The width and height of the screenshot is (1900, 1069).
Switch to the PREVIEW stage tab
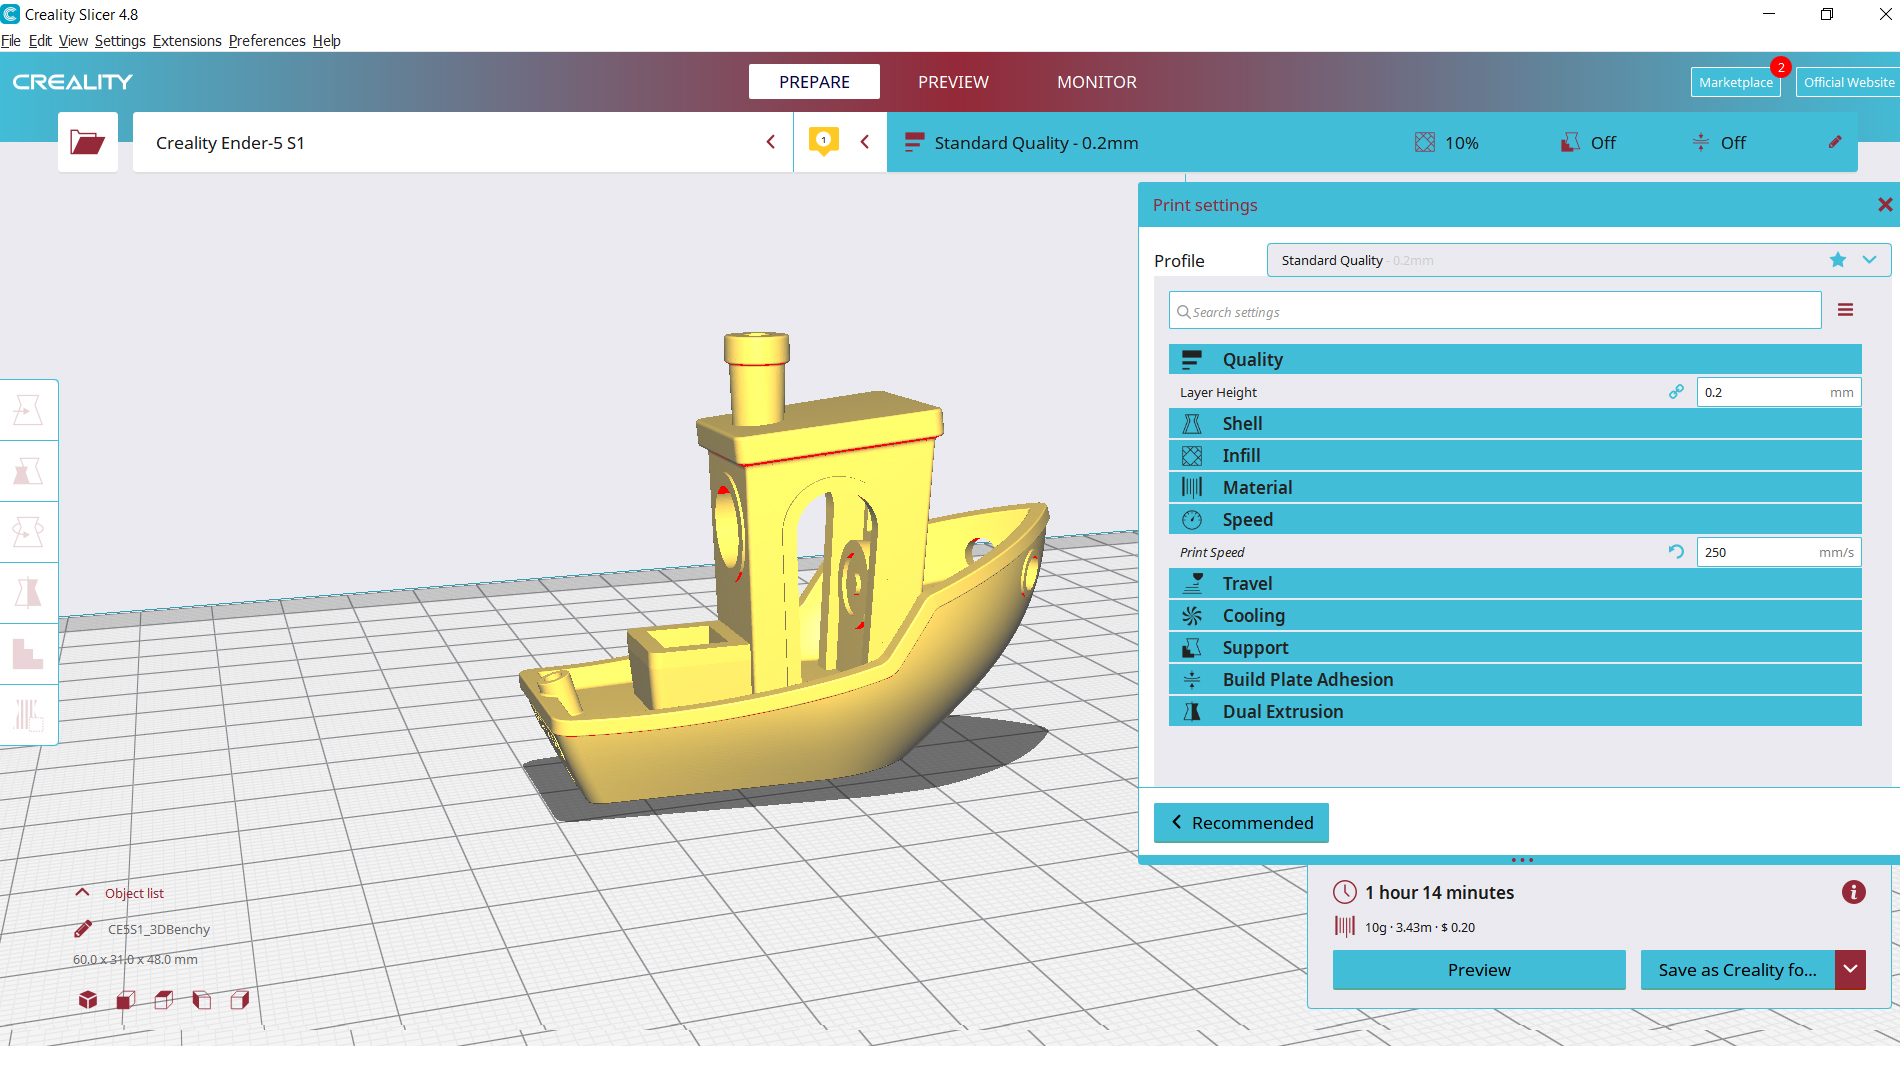[x=953, y=82]
